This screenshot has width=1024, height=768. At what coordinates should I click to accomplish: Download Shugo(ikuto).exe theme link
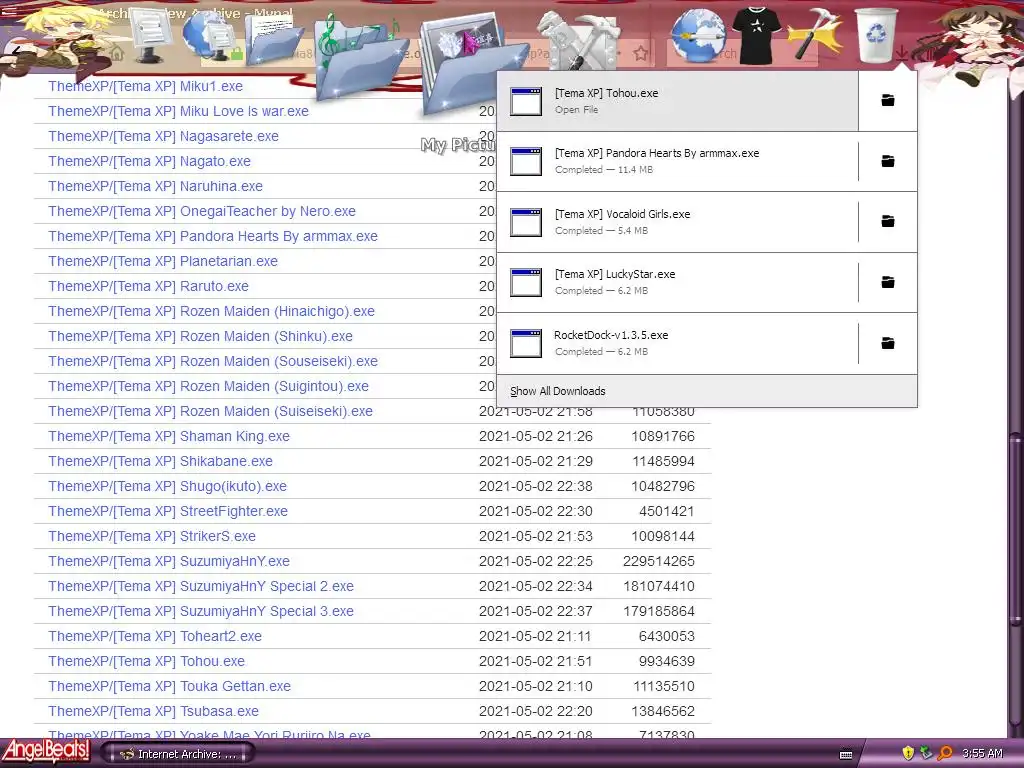[167, 486]
